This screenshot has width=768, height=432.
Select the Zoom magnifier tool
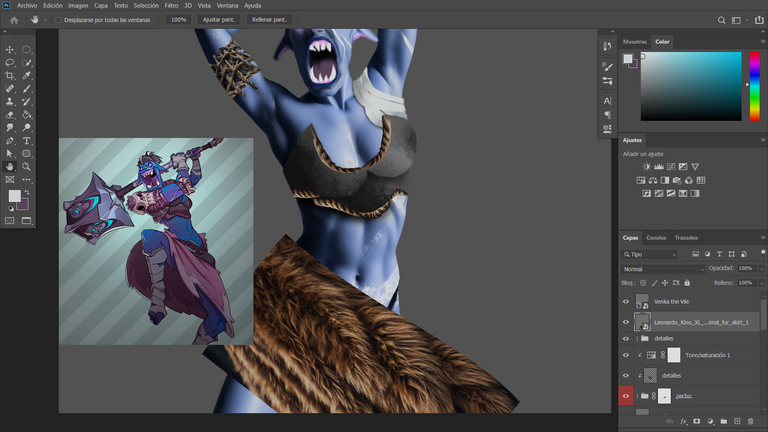tap(26, 167)
